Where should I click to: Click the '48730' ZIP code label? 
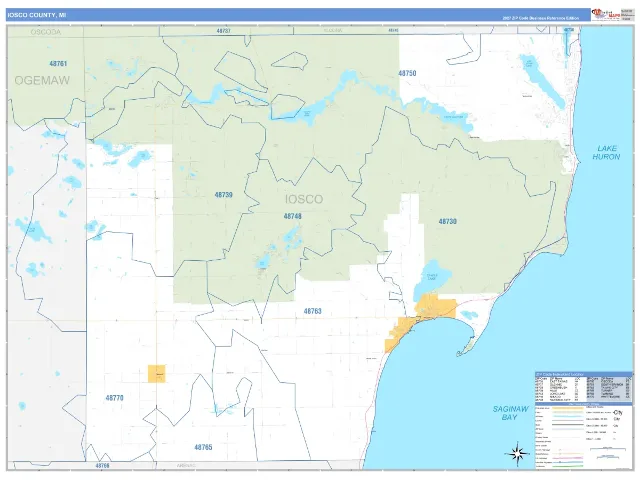pyautogui.click(x=447, y=222)
